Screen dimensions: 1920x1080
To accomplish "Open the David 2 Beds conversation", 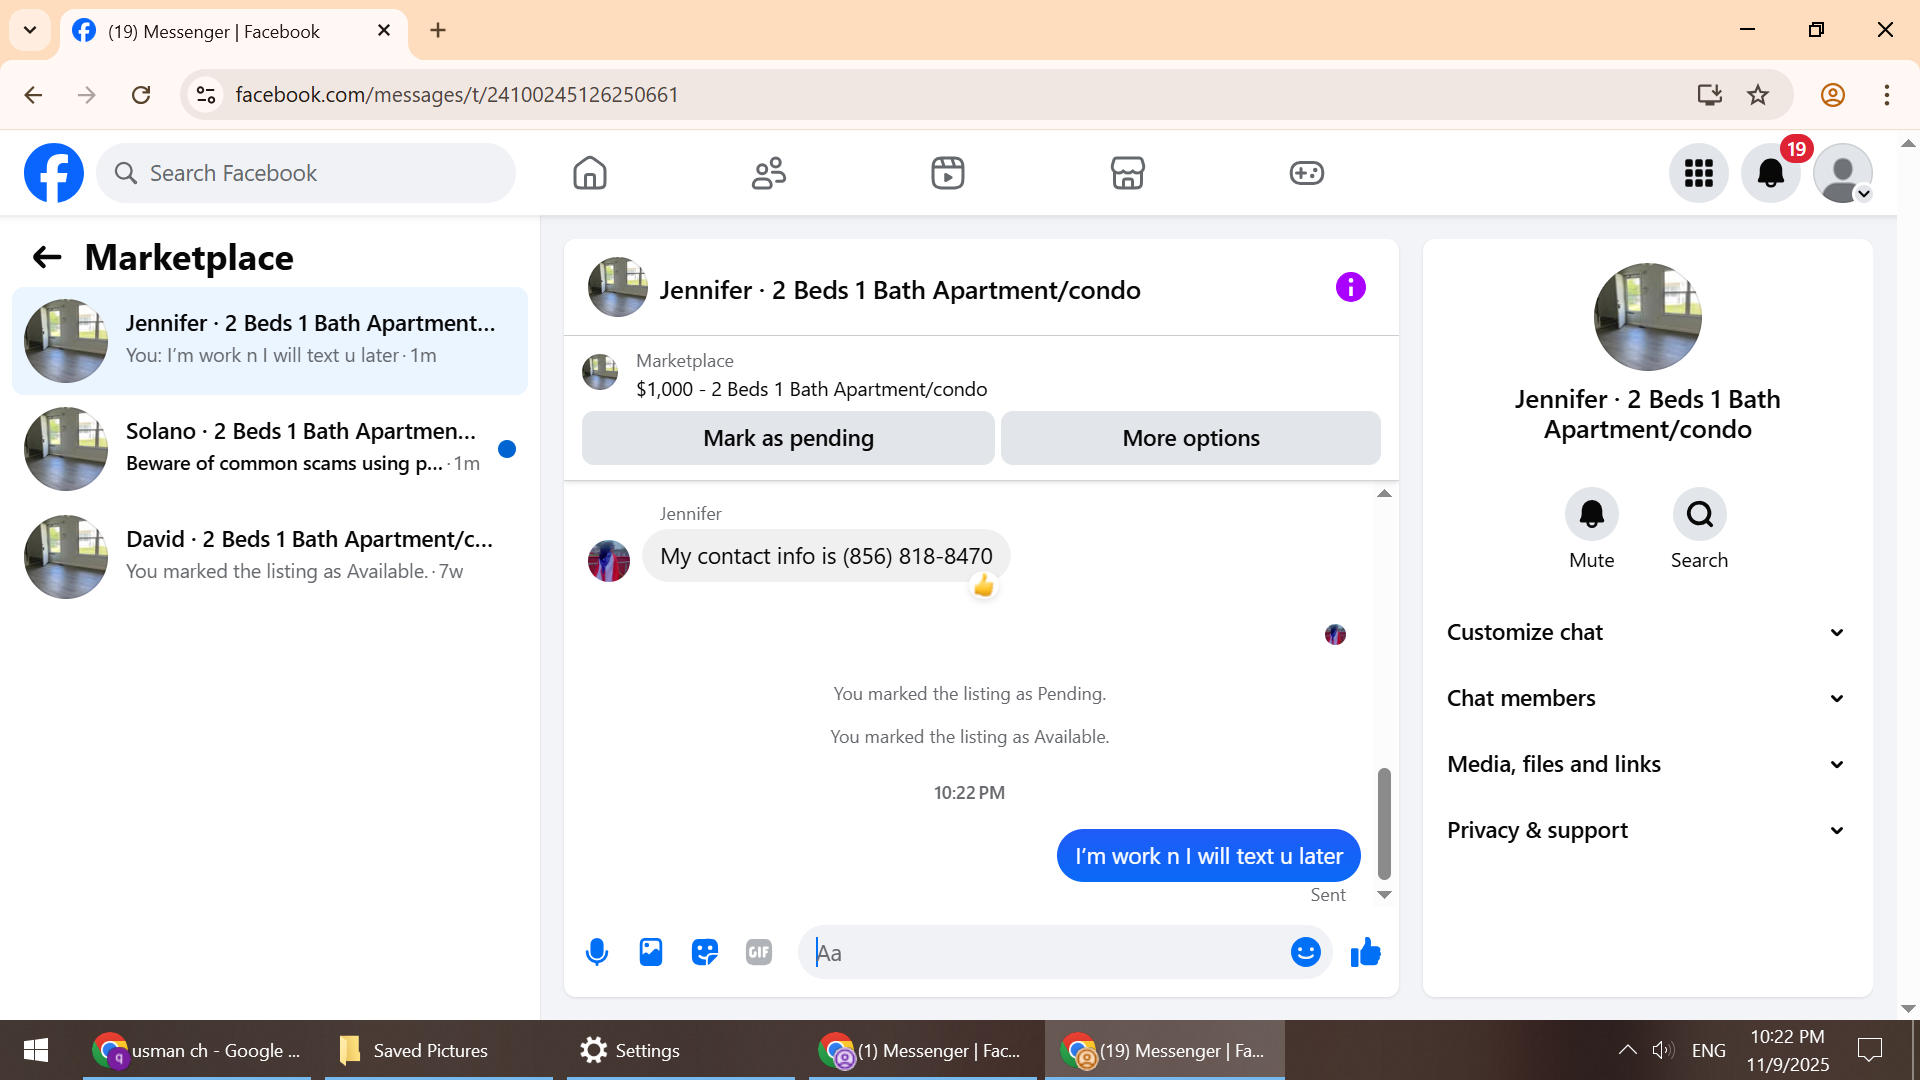I will pos(270,557).
